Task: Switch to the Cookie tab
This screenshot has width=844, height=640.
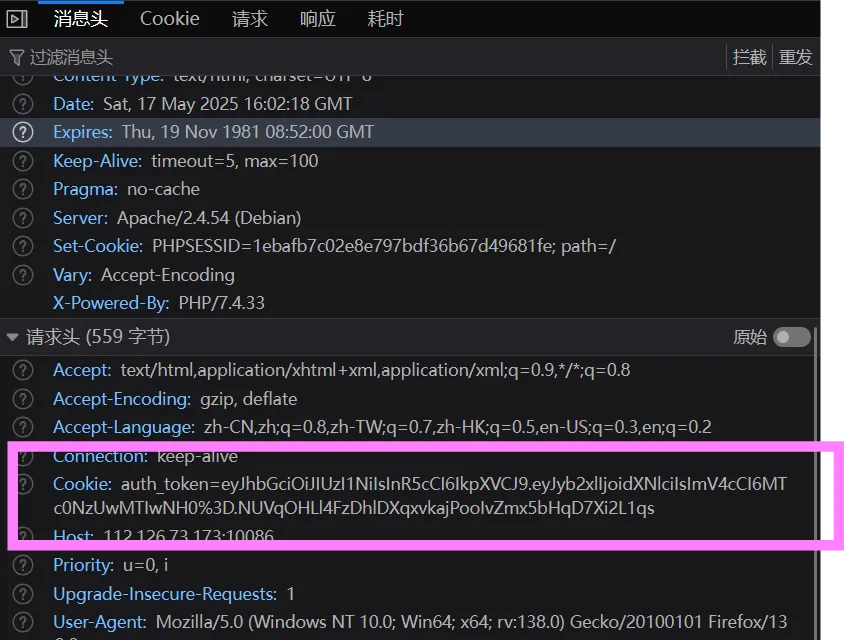Action: tap(170, 19)
